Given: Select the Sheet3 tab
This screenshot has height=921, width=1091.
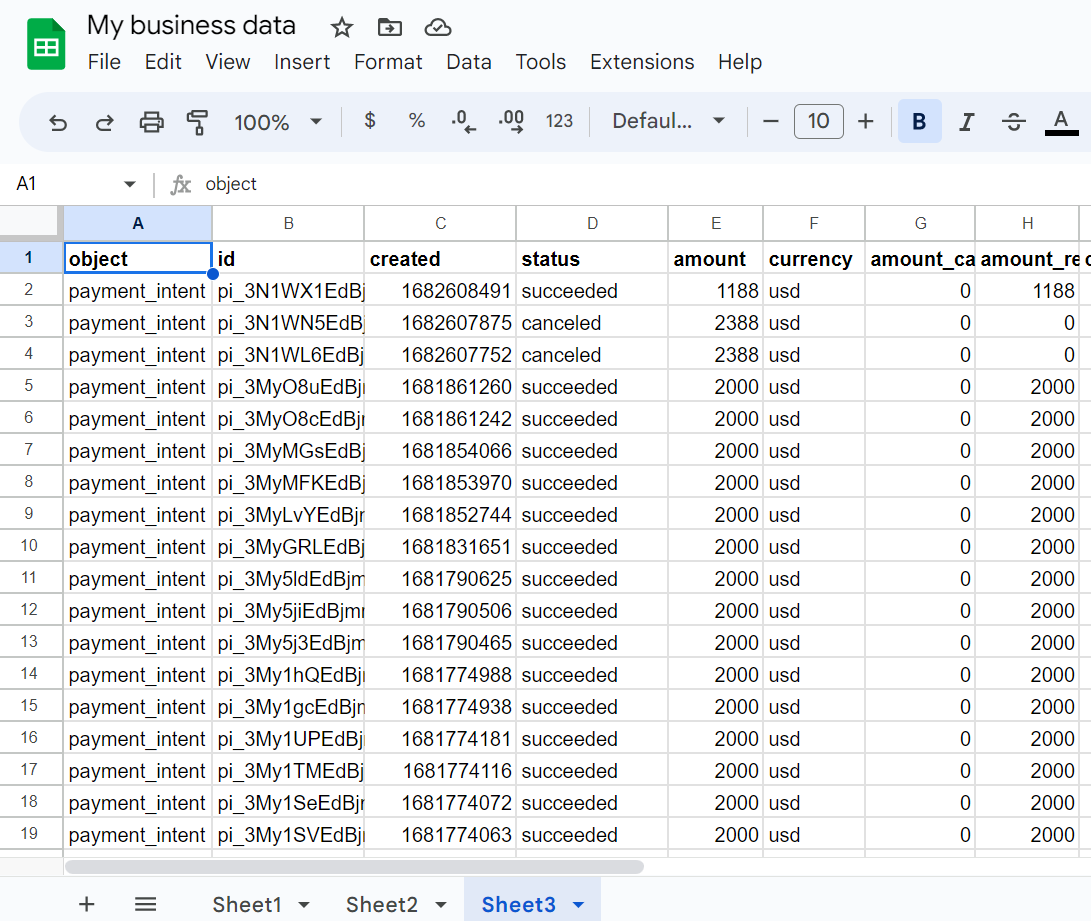Looking at the screenshot, I should (519, 904).
